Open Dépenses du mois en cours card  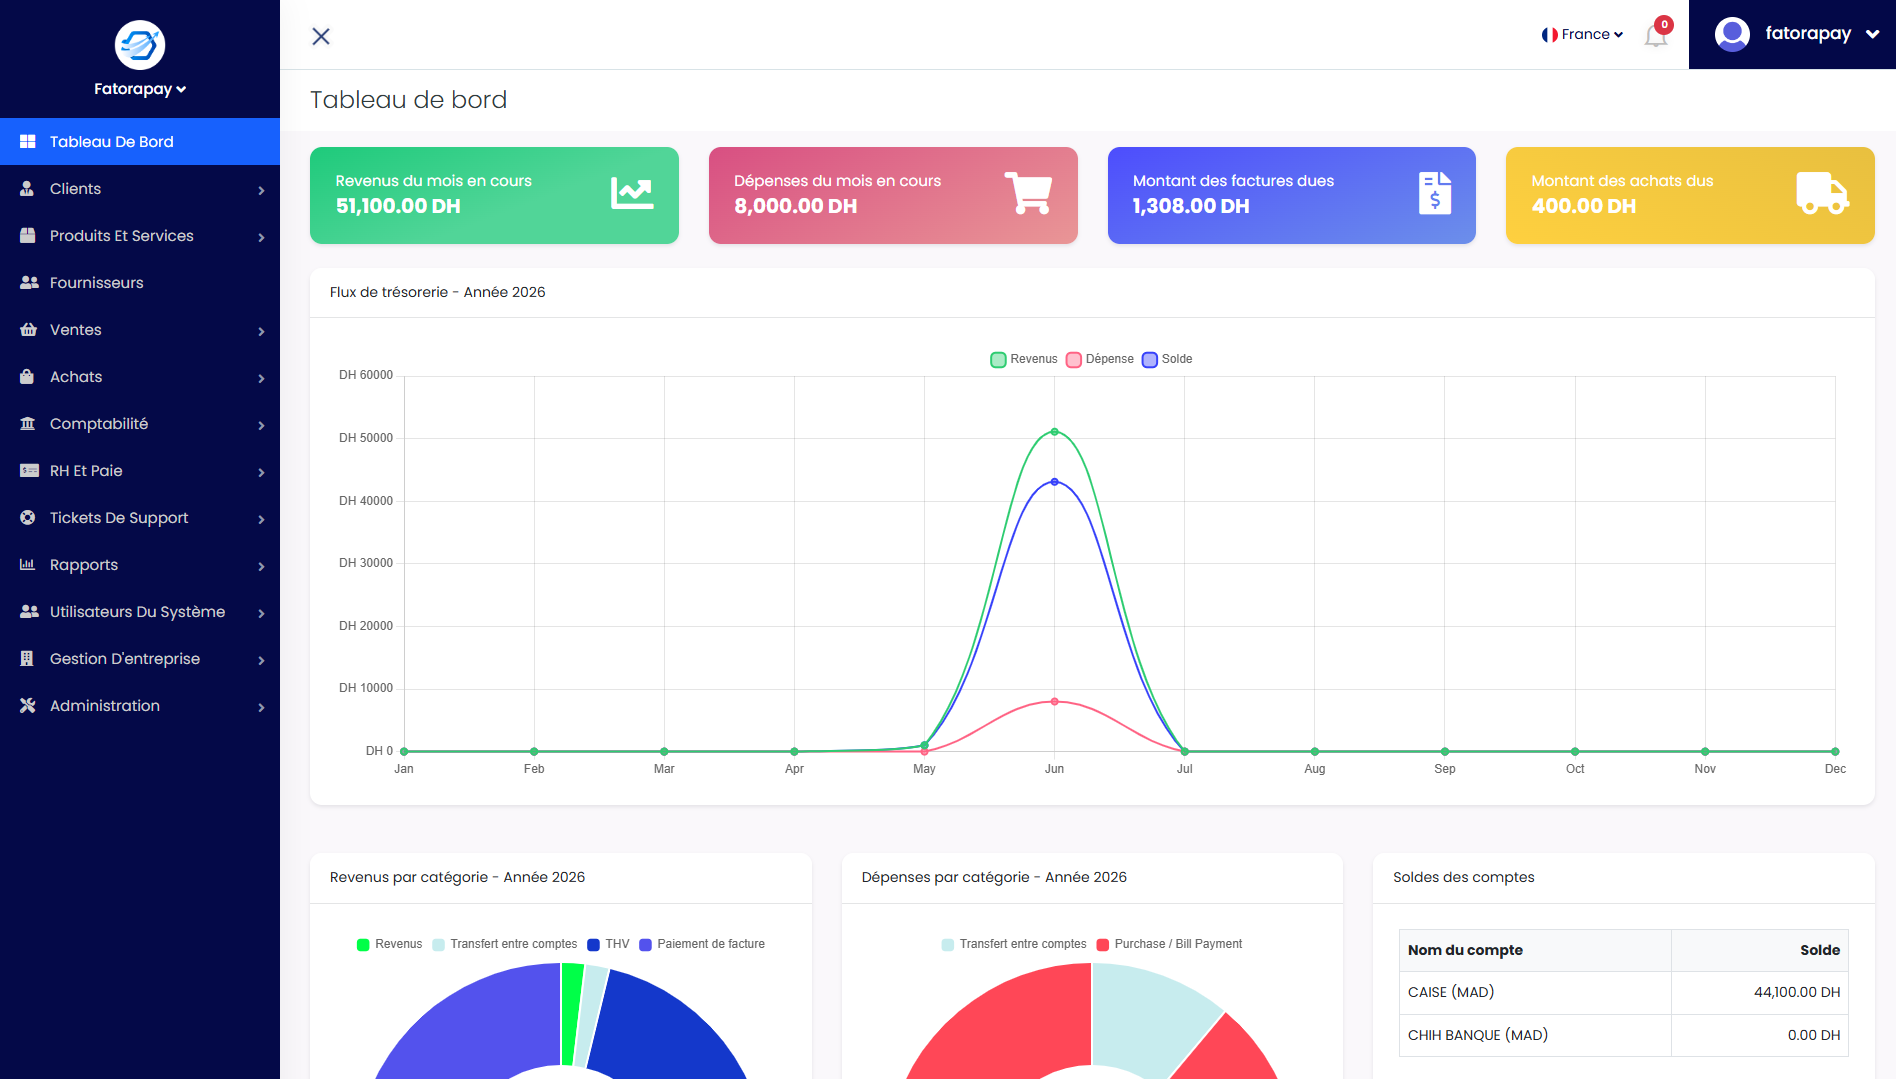coord(893,195)
